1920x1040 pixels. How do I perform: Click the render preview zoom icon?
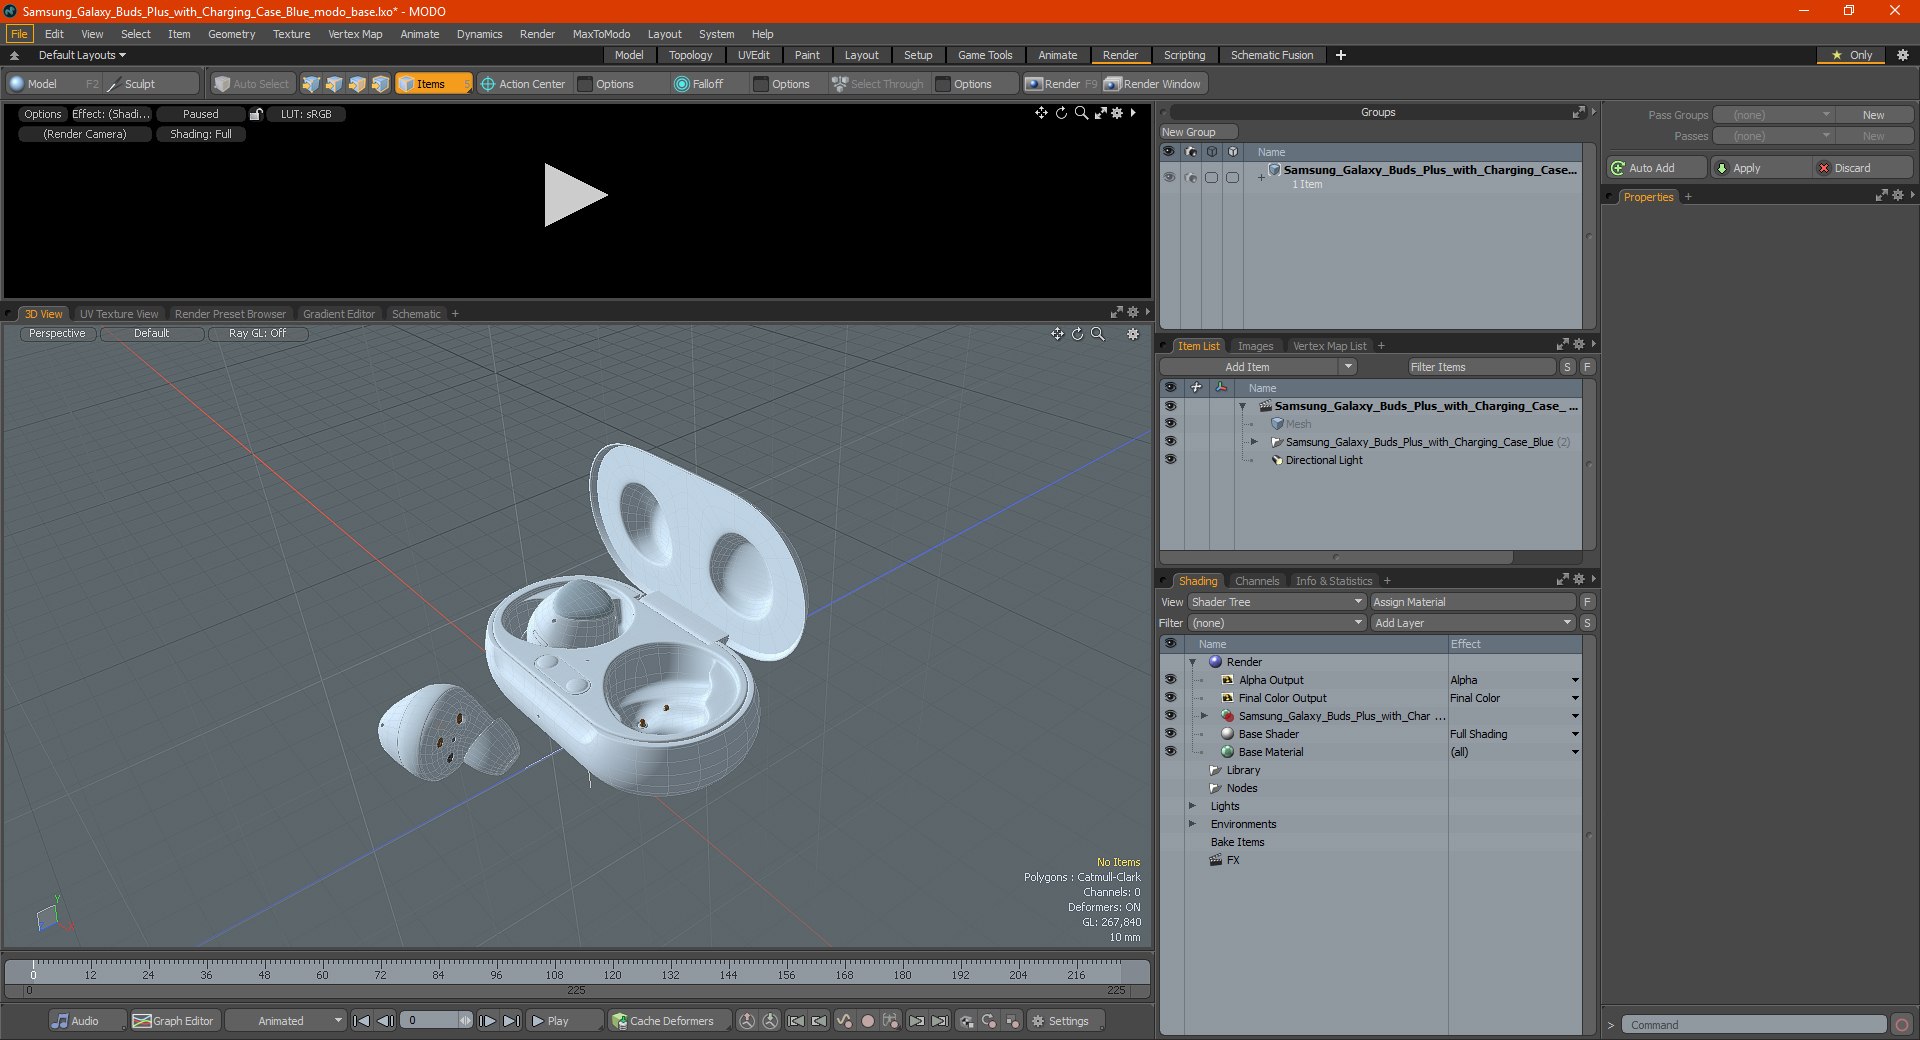tap(1081, 113)
